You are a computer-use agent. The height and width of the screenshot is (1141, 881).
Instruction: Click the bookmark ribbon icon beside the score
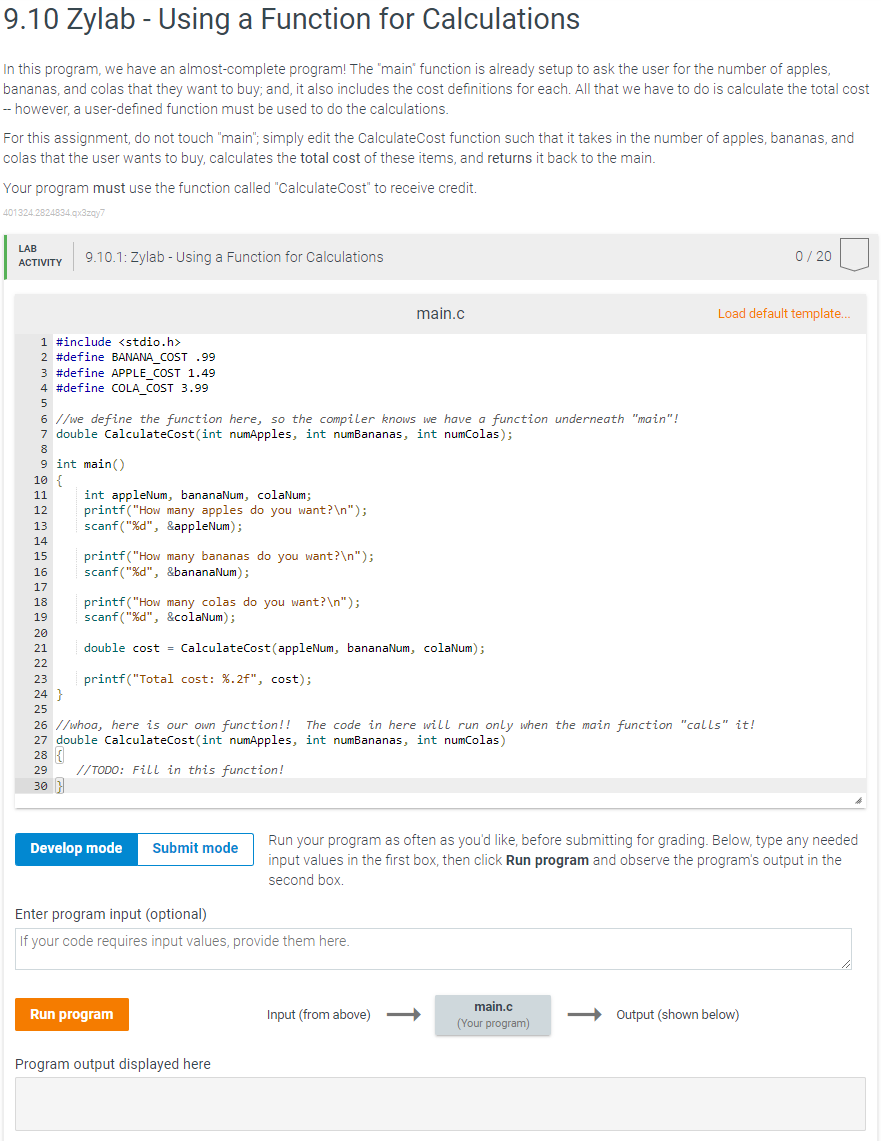(x=854, y=255)
